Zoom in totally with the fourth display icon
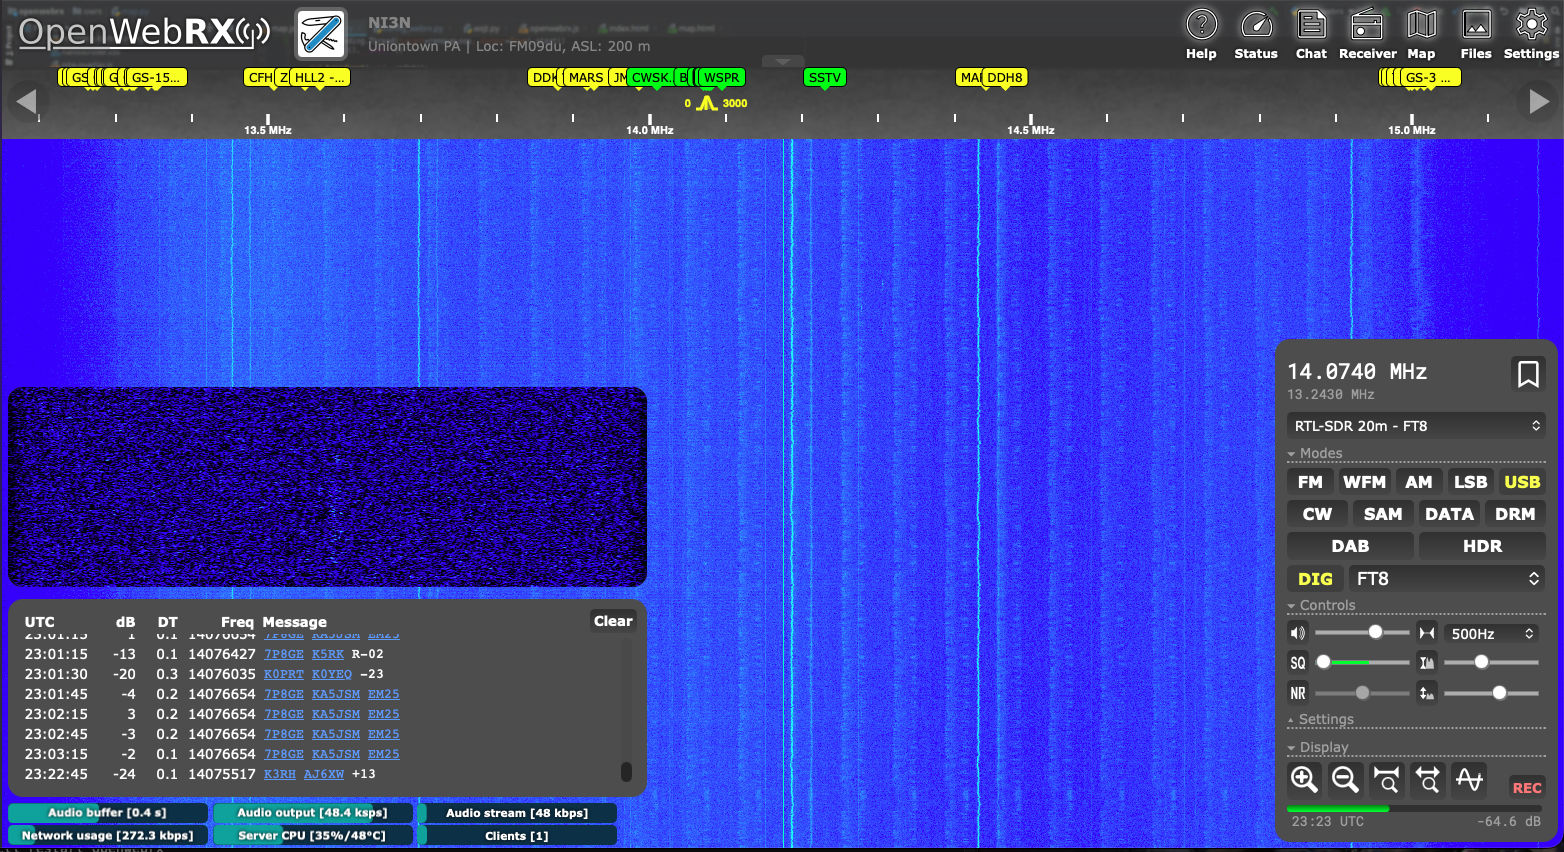Viewport: 1564px width, 852px height. [x=1428, y=779]
